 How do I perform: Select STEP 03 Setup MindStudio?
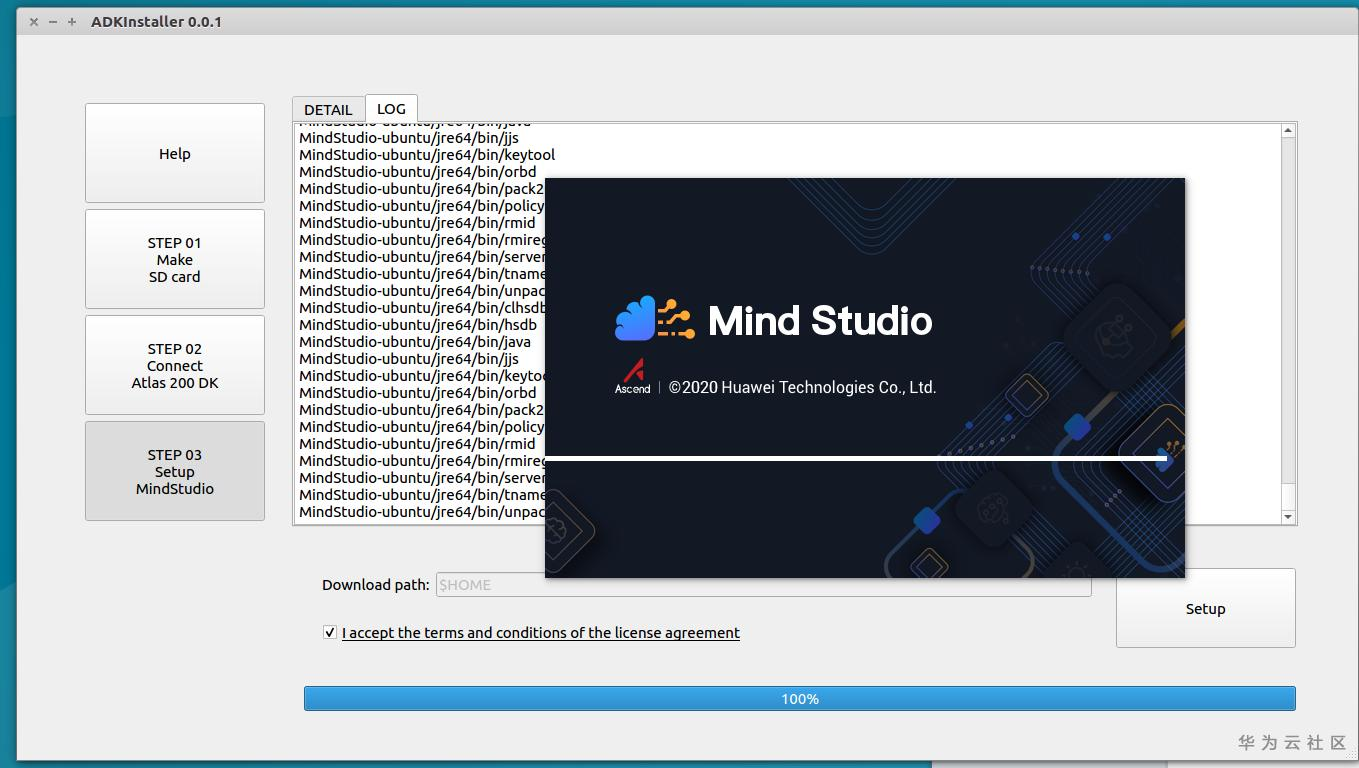(x=175, y=471)
